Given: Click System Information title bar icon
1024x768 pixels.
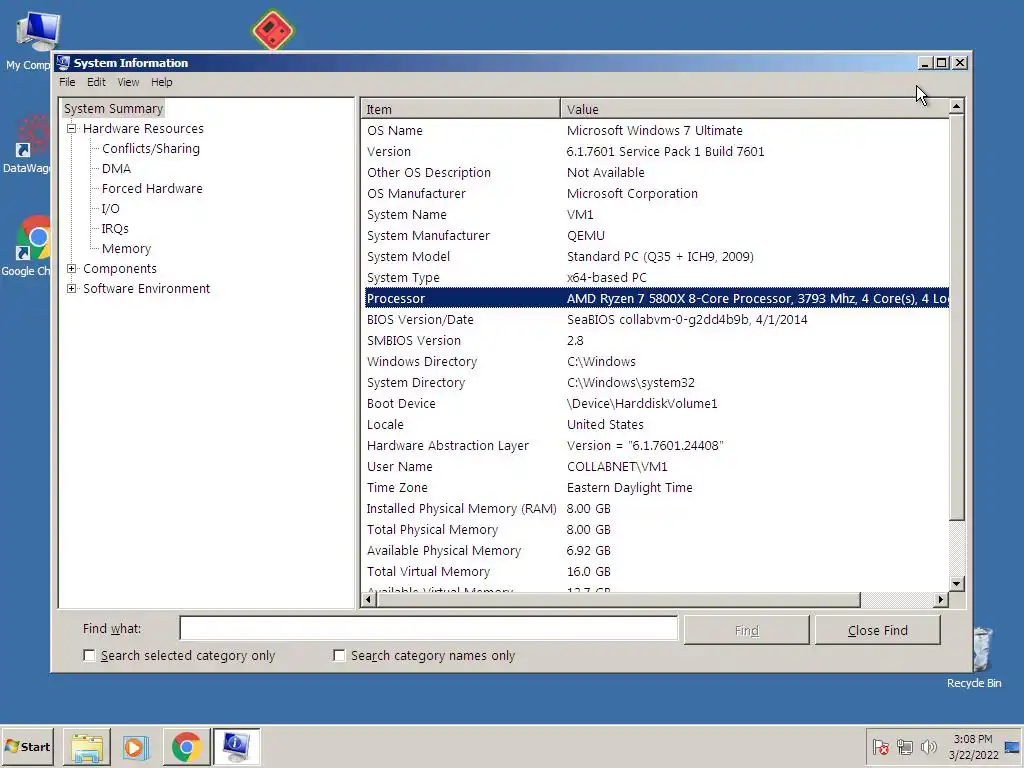Looking at the screenshot, I should [x=63, y=63].
